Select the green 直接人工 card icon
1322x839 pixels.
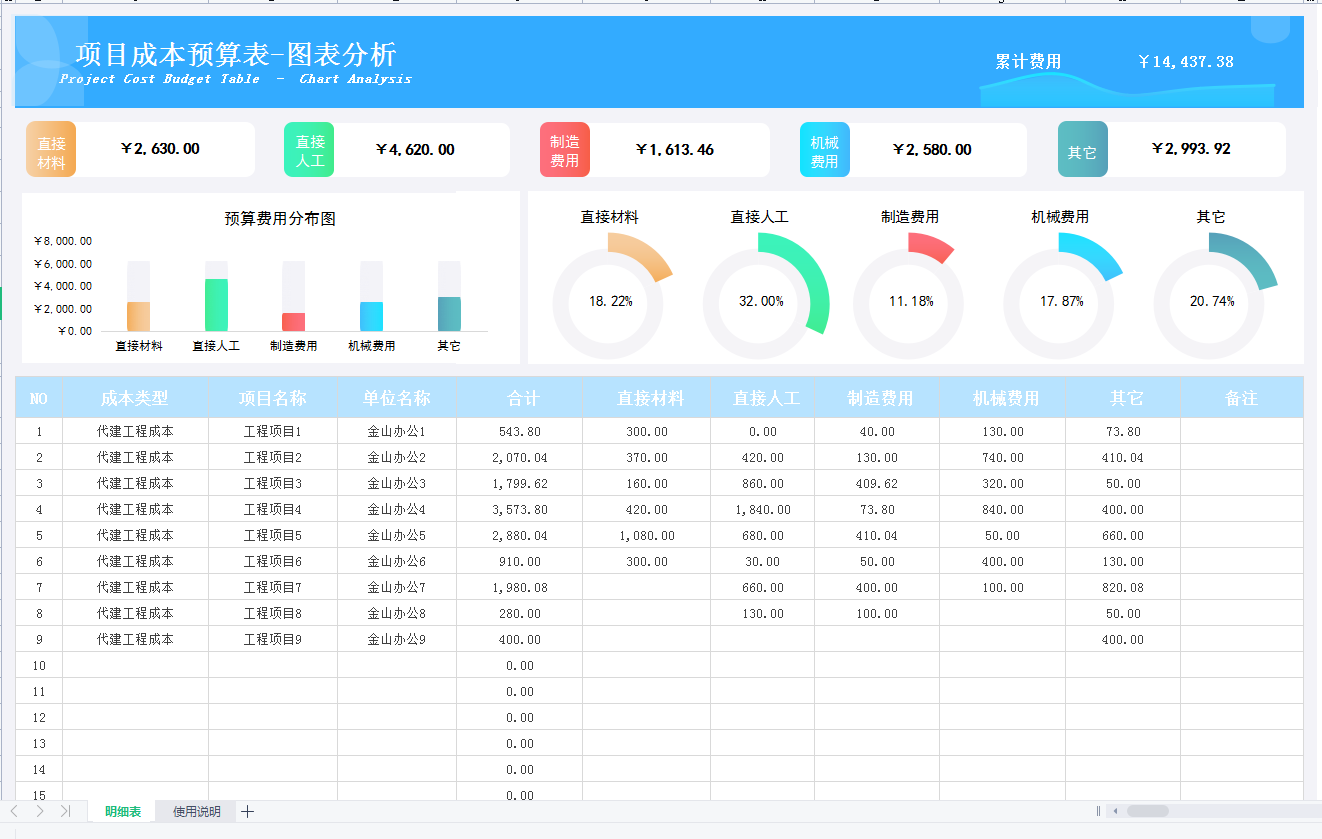click(x=309, y=150)
